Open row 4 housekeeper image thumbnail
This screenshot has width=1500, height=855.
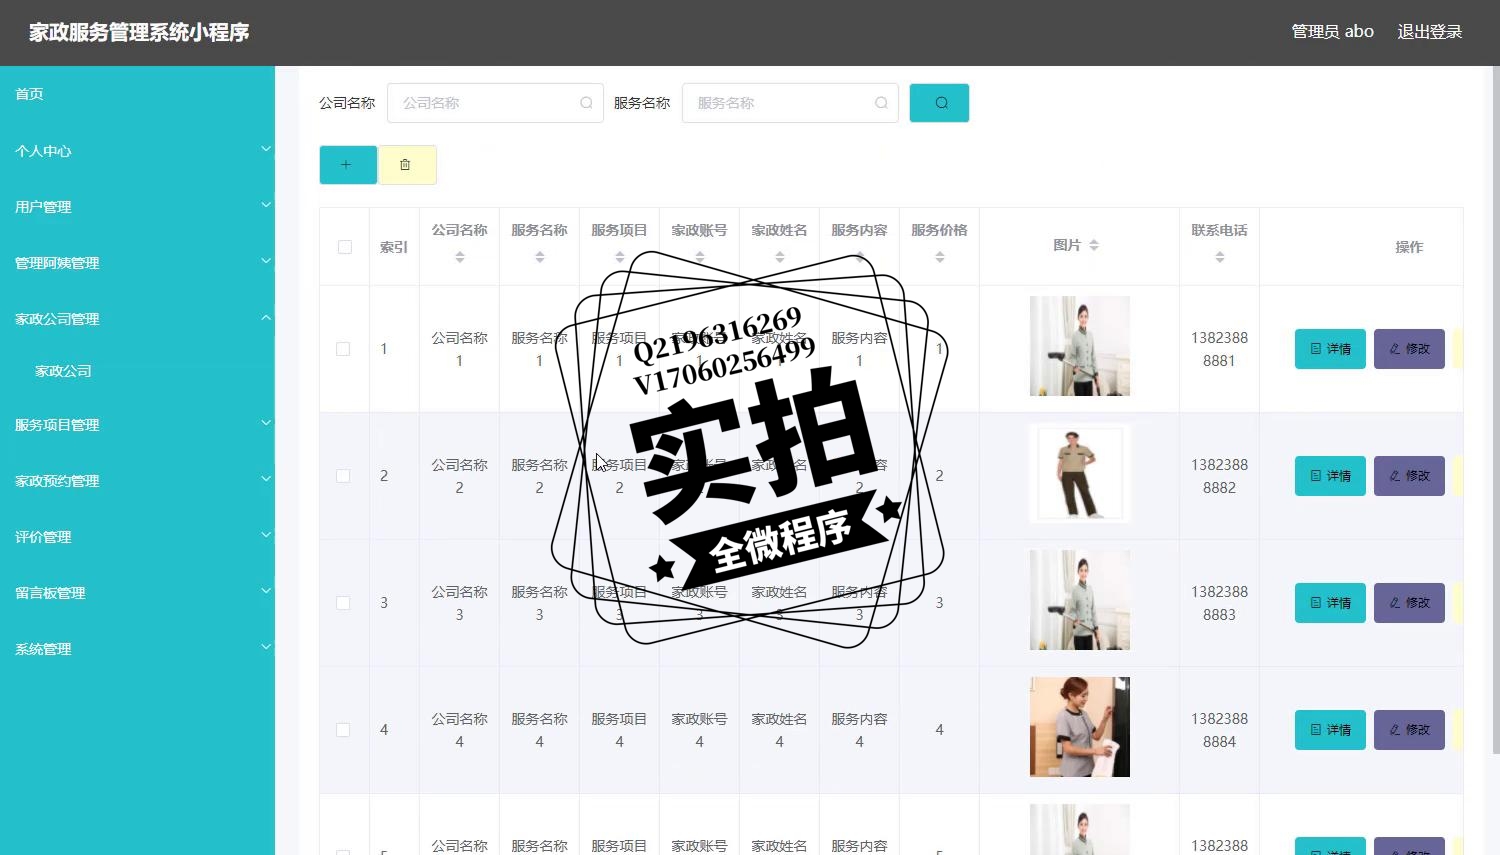point(1080,727)
